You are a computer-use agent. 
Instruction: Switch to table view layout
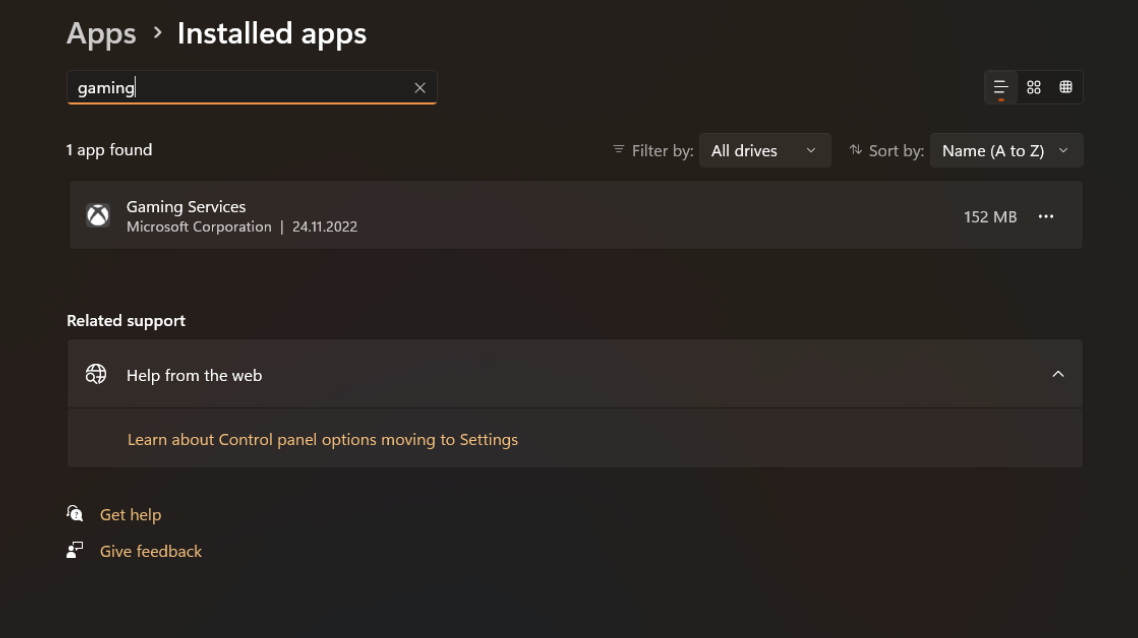click(1065, 88)
